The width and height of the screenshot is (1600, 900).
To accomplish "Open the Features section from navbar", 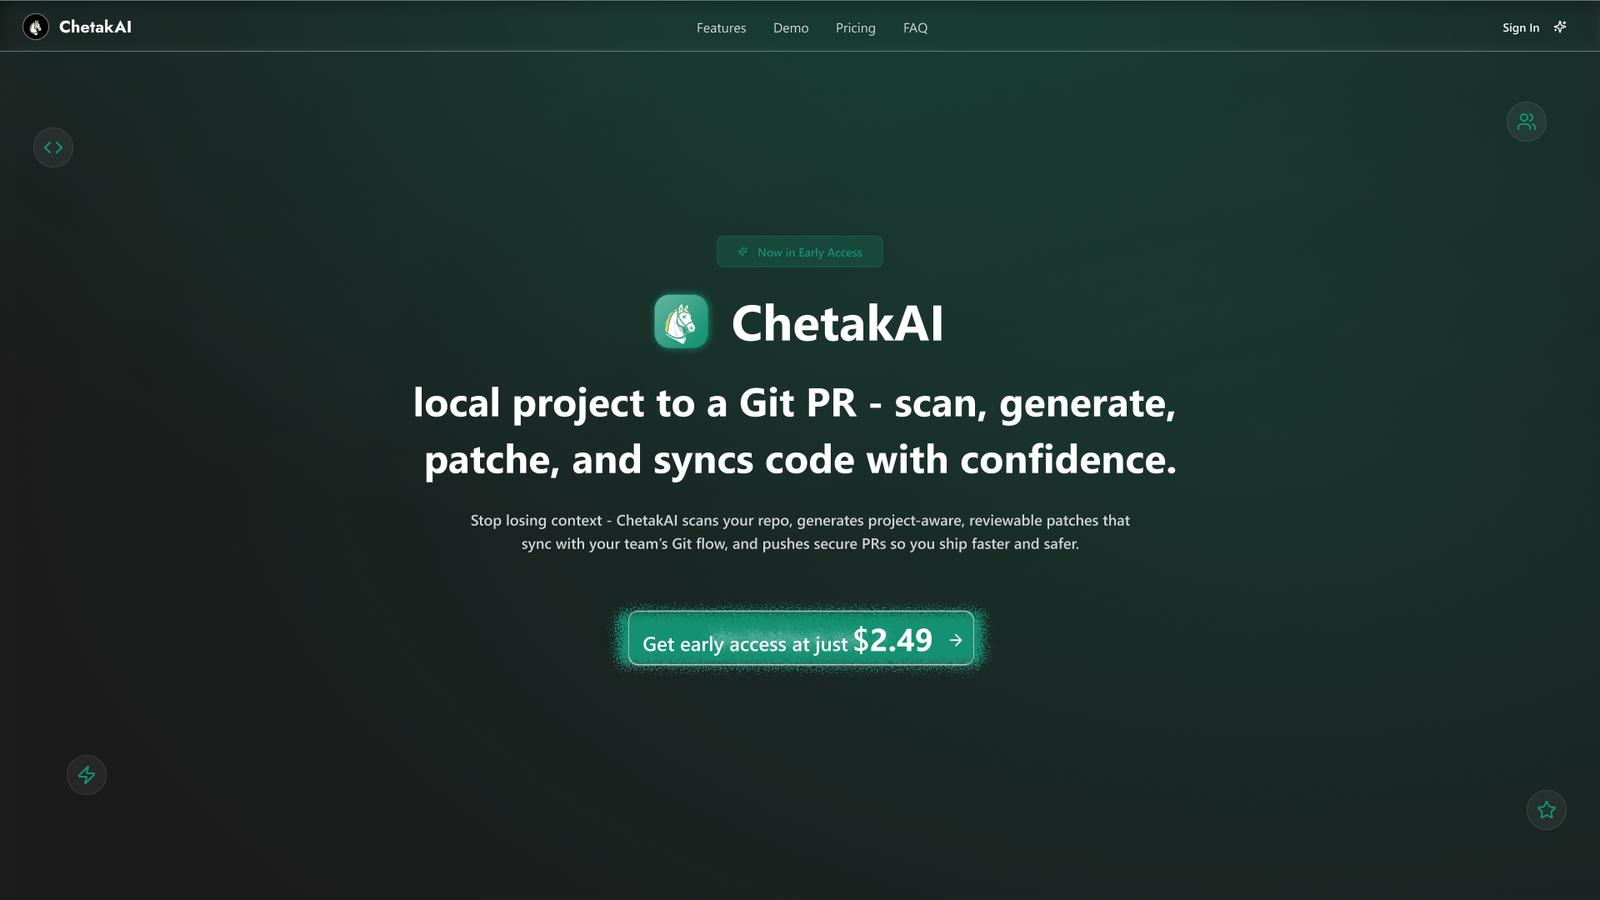I will point(721,28).
